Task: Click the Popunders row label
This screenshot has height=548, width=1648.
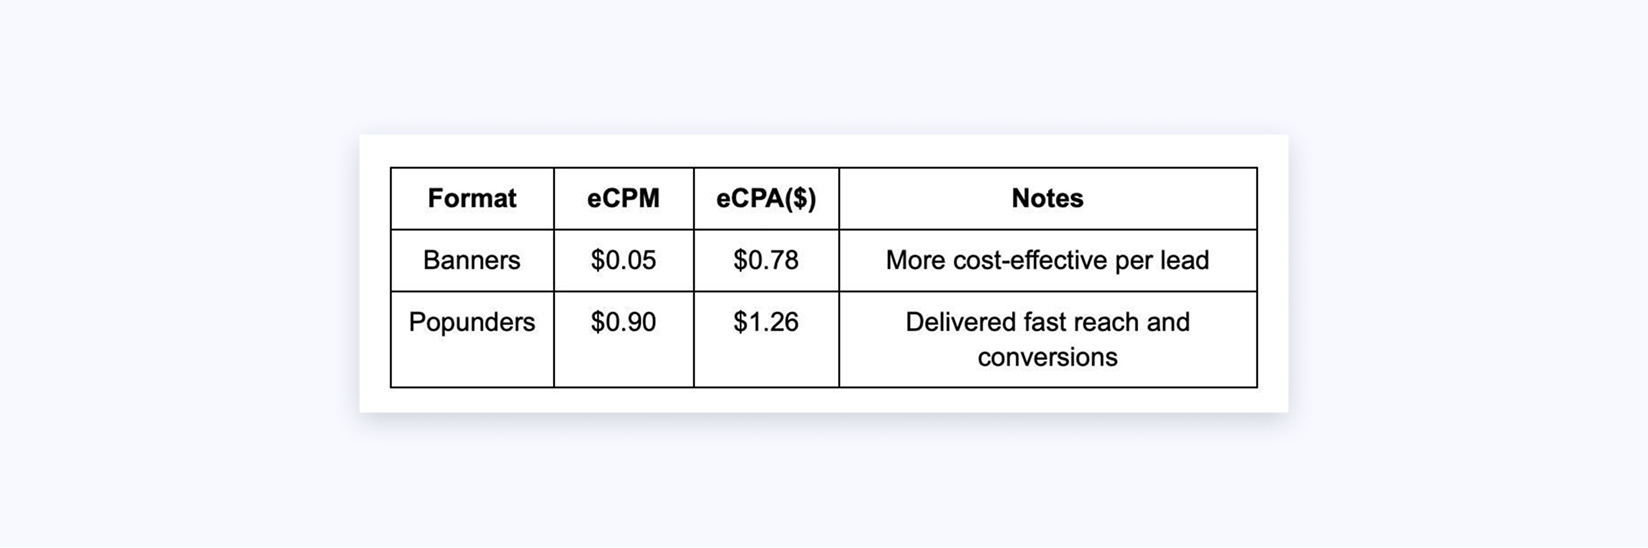Action: (x=472, y=322)
